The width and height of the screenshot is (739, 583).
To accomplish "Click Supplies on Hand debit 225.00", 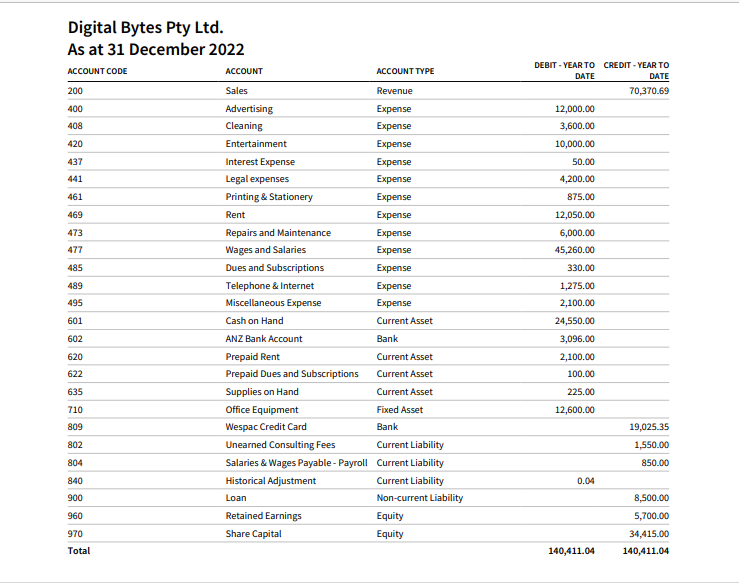I will pos(581,392).
